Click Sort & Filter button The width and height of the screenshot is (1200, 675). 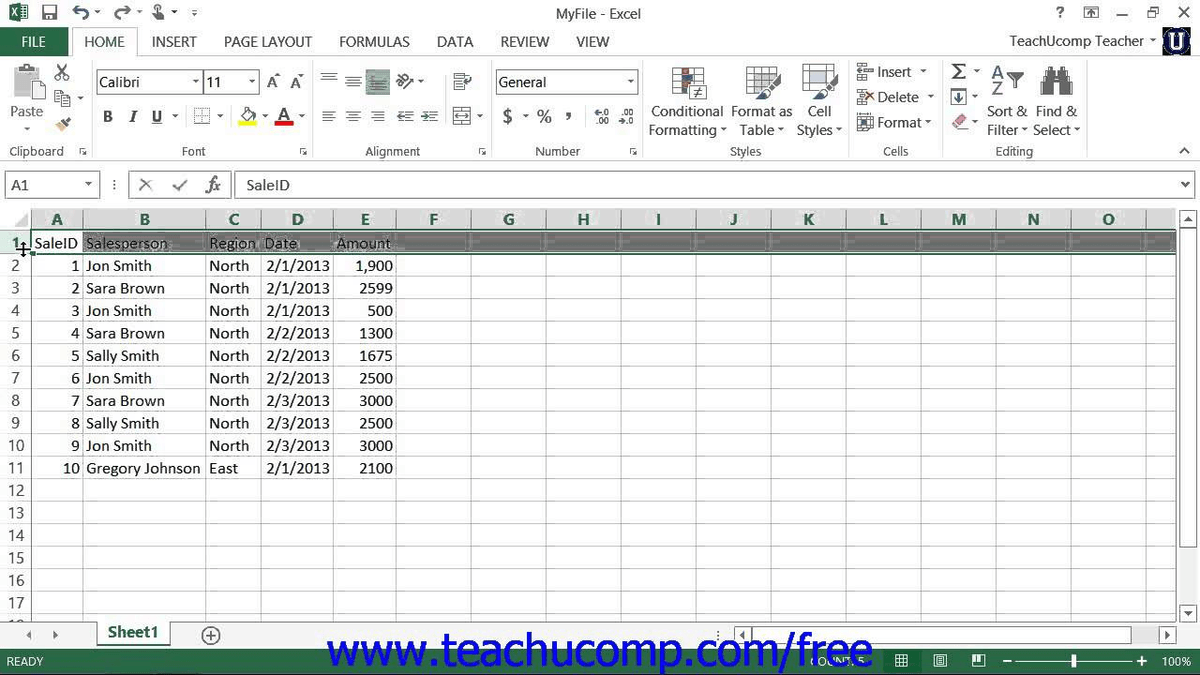click(x=1007, y=102)
